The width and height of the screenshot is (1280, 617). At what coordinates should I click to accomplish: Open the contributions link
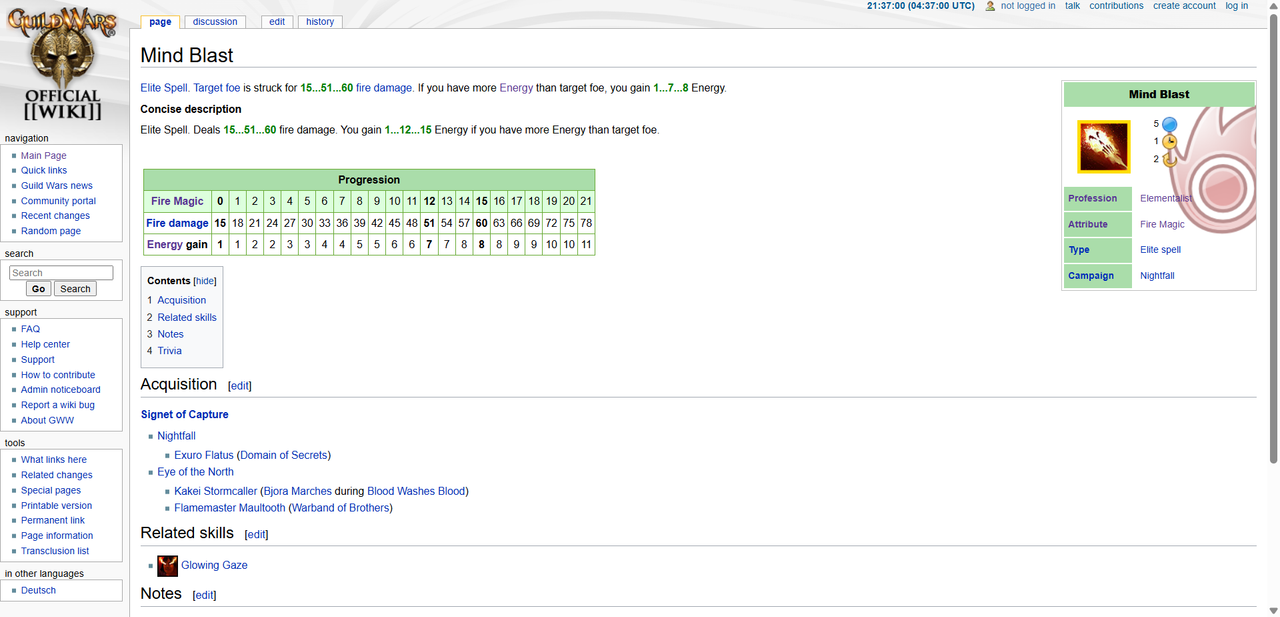(x=1116, y=6)
